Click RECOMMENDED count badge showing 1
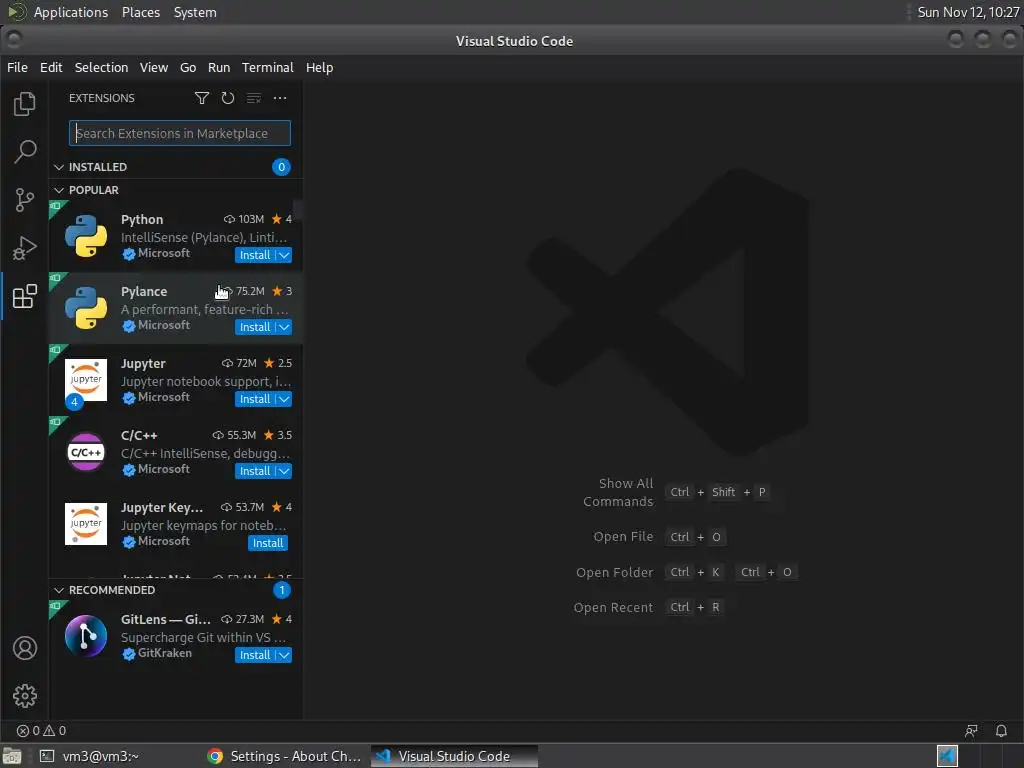Viewport: 1024px width, 768px height. pos(281,590)
